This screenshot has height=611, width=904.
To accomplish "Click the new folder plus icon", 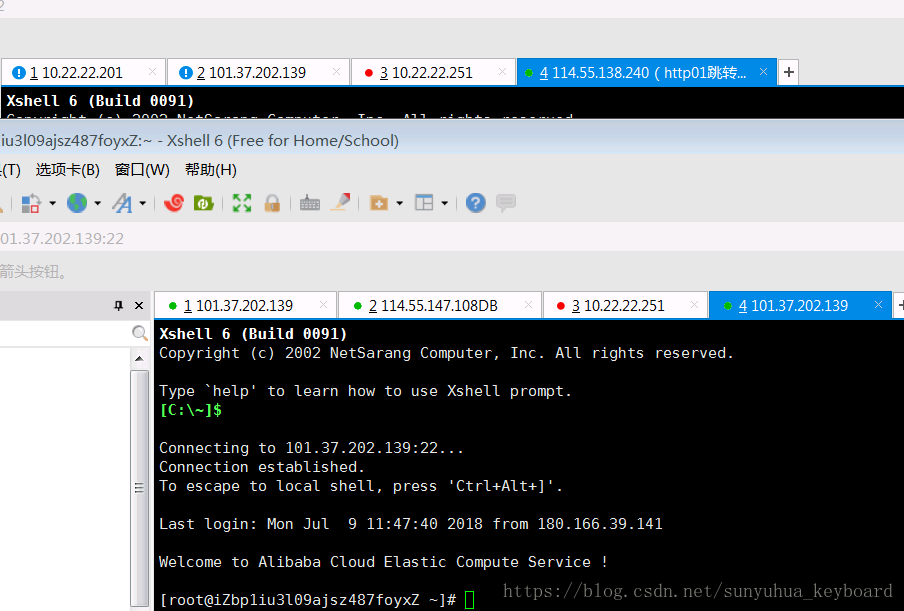I will click(x=378, y=203).
